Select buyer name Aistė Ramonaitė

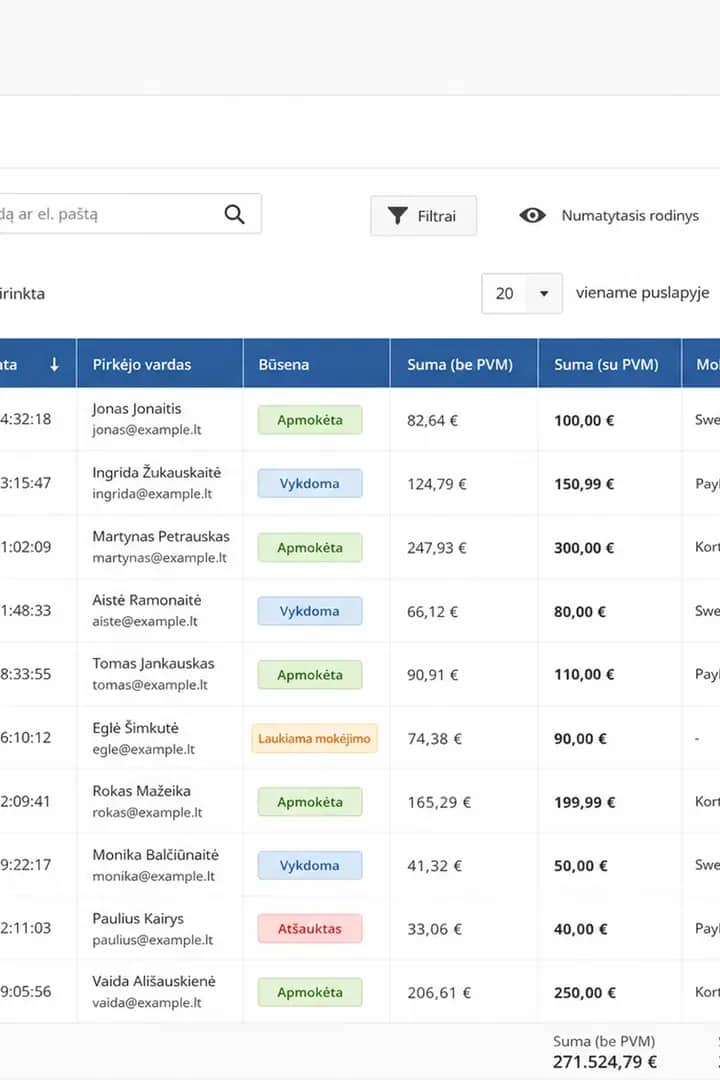[147, 600]
